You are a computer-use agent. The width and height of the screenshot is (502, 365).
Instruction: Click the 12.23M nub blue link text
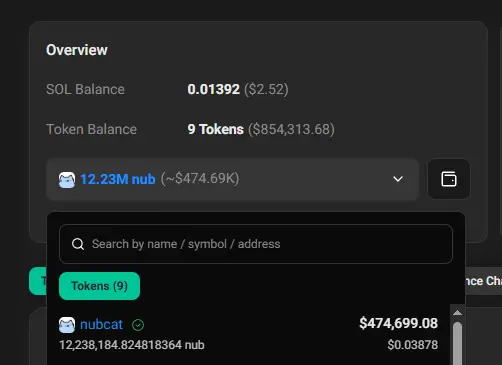pyautogui.click(x=118, y=179)
